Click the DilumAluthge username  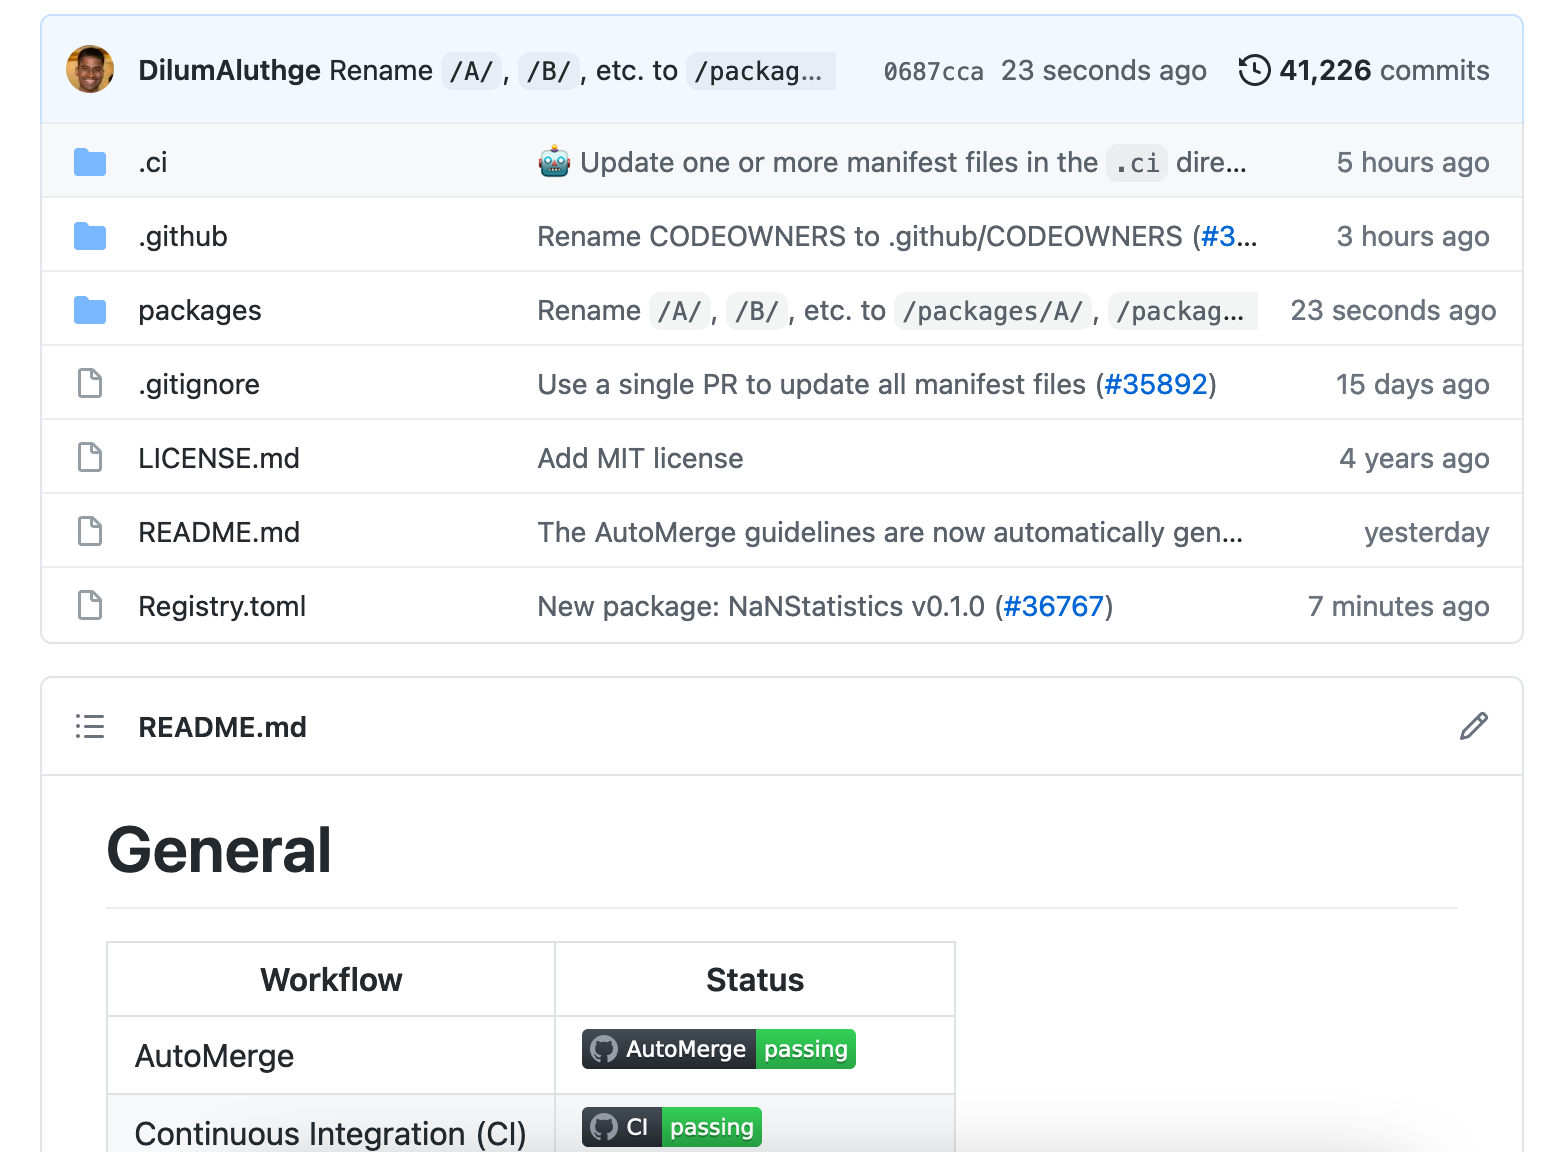229,70
